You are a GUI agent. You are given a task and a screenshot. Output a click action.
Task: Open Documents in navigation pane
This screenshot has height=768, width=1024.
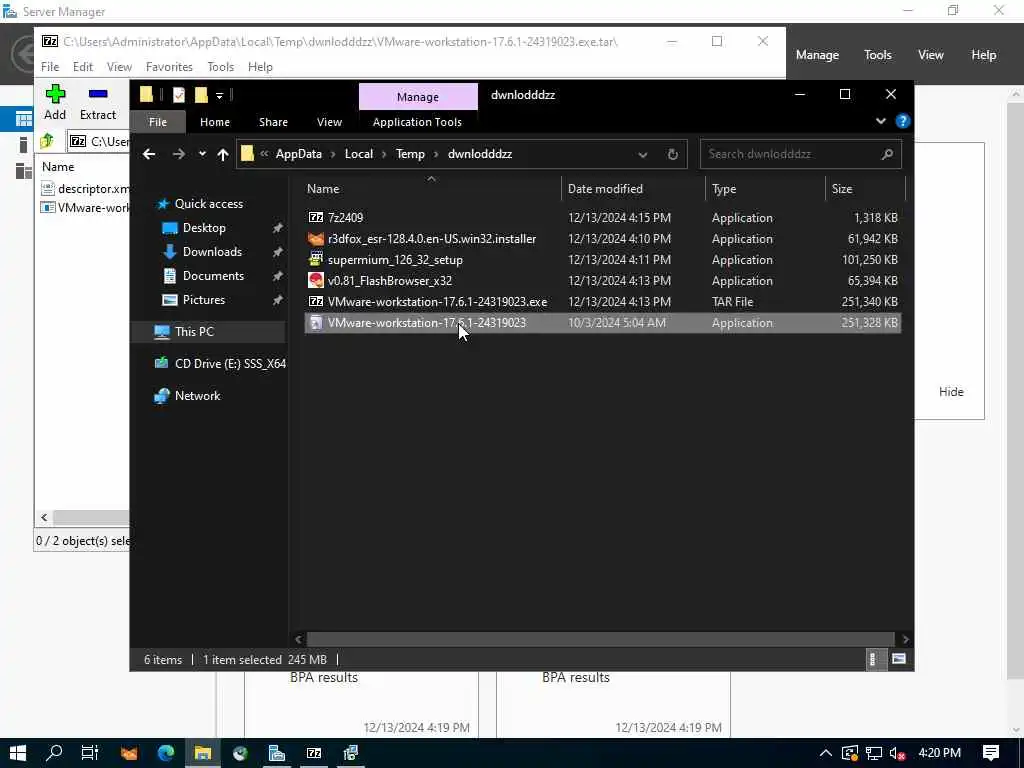tap(213, 276)
